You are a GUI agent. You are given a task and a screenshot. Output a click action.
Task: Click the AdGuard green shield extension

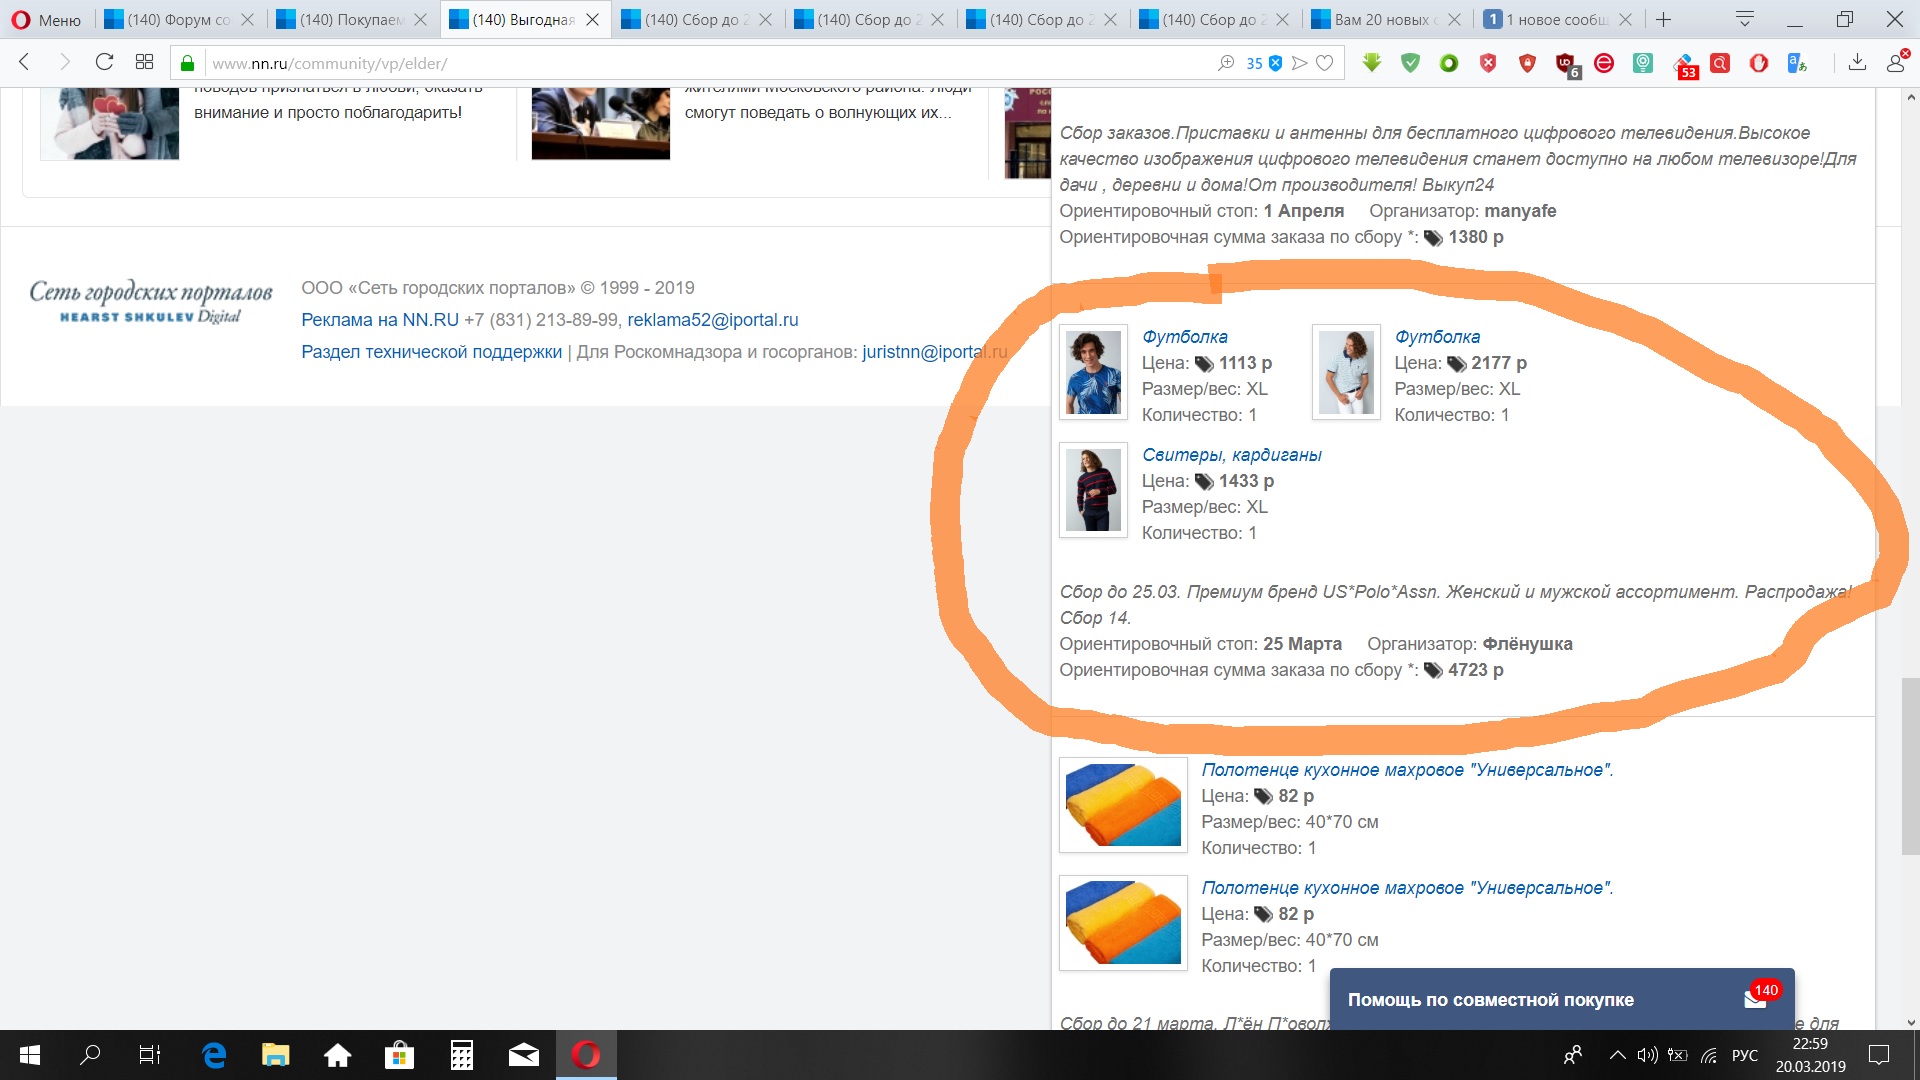pyautogui.click(x=1410, y=63)
